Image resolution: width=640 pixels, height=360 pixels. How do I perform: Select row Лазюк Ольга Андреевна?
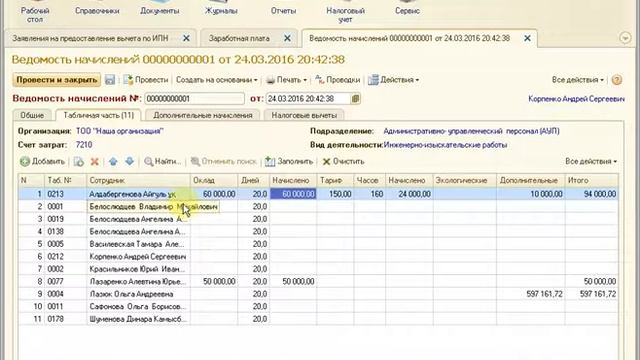(x=318, y=294)
